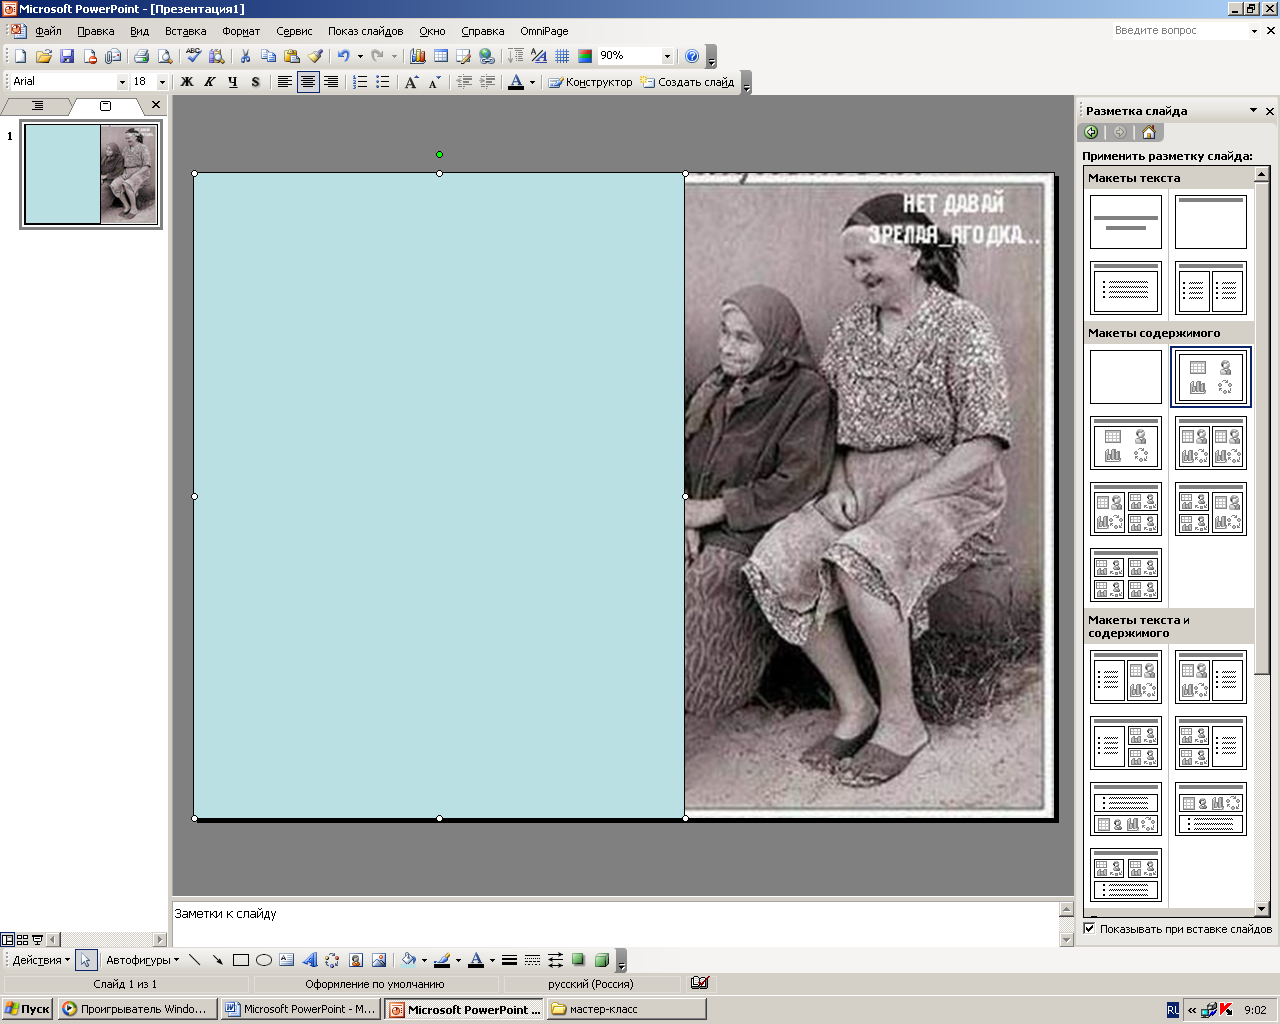This screenshot has height=1024, width=1280.
Task: Align text to the left
Action: 285,82
